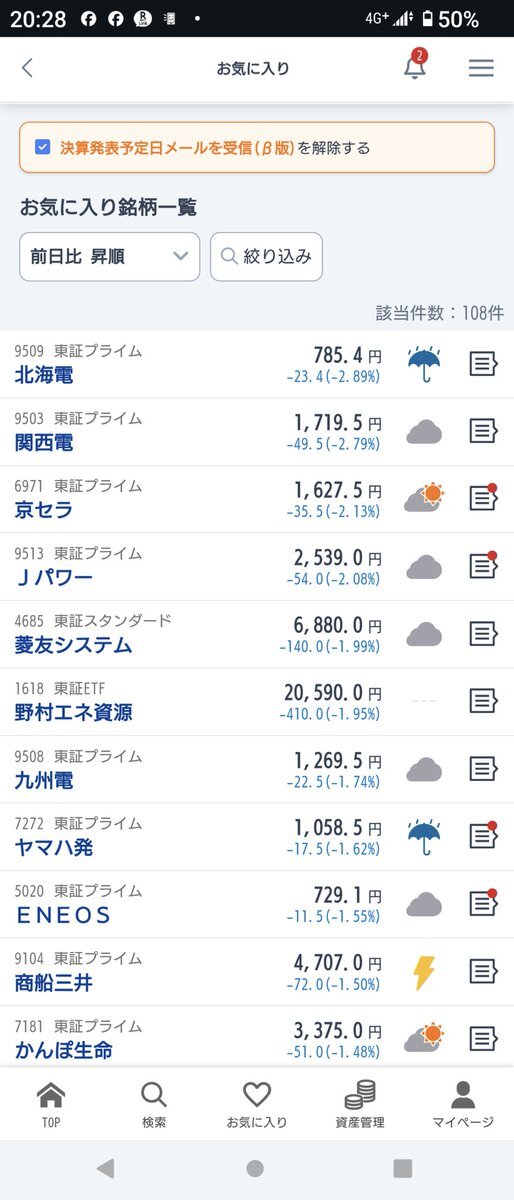Open the 菱友システム stock link

point(73,645)
